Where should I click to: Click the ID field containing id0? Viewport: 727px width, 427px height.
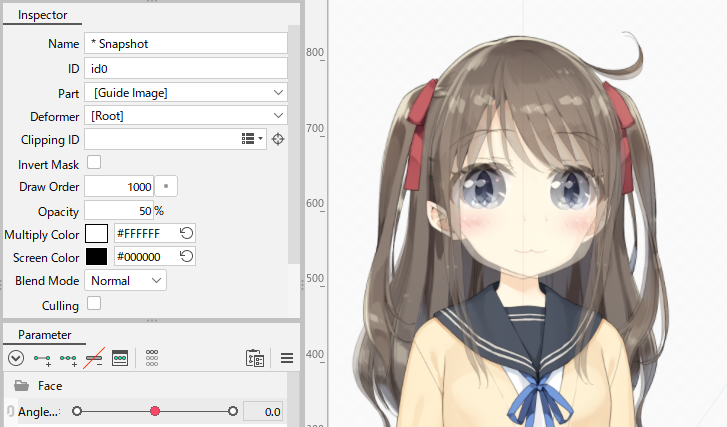186,68
